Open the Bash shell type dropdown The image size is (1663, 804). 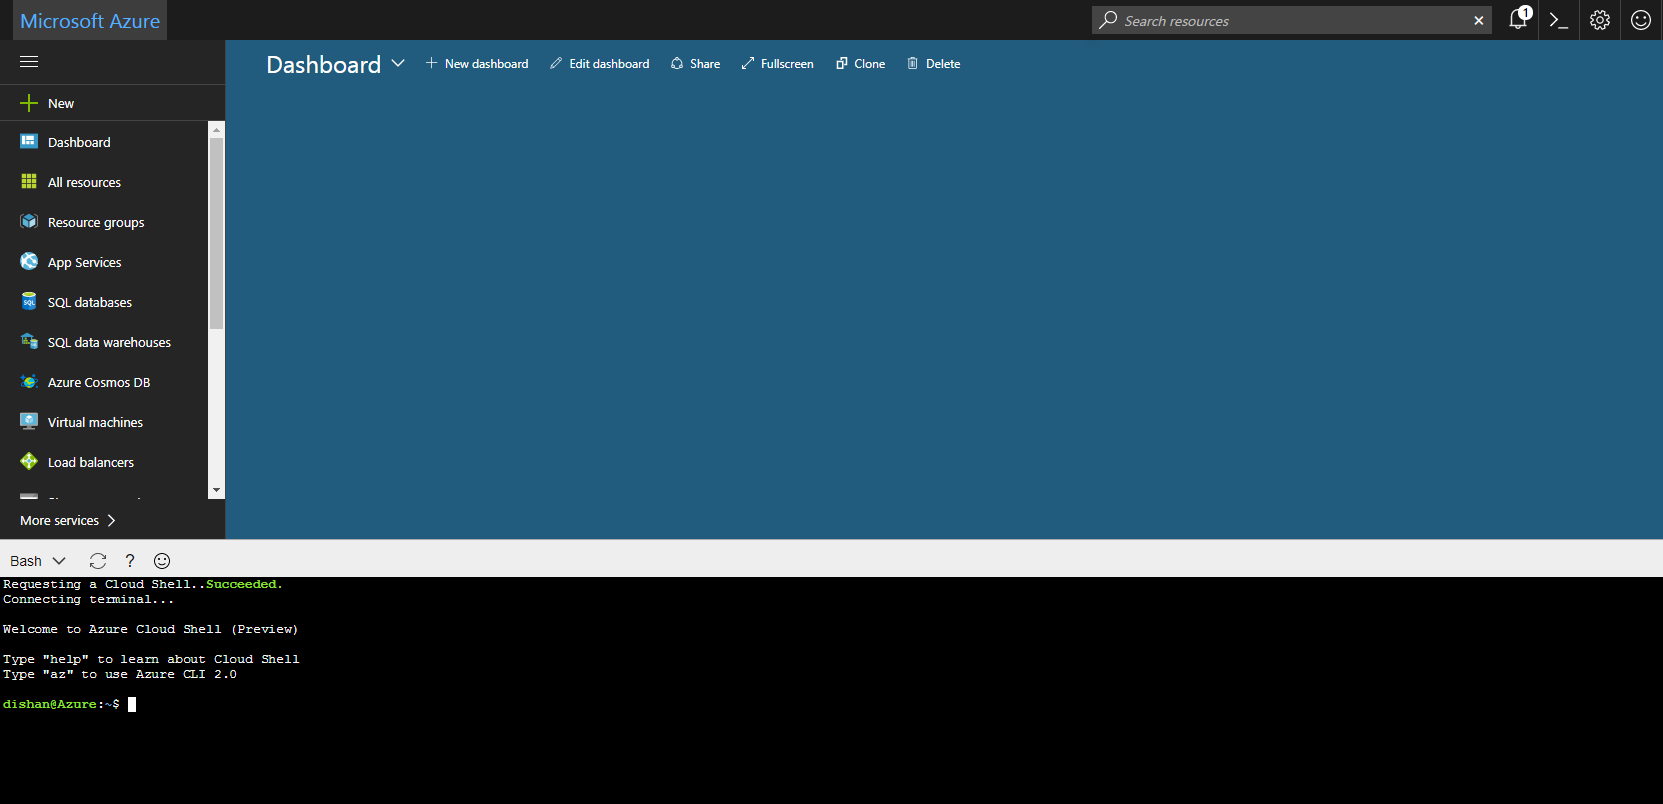(38, 561)
